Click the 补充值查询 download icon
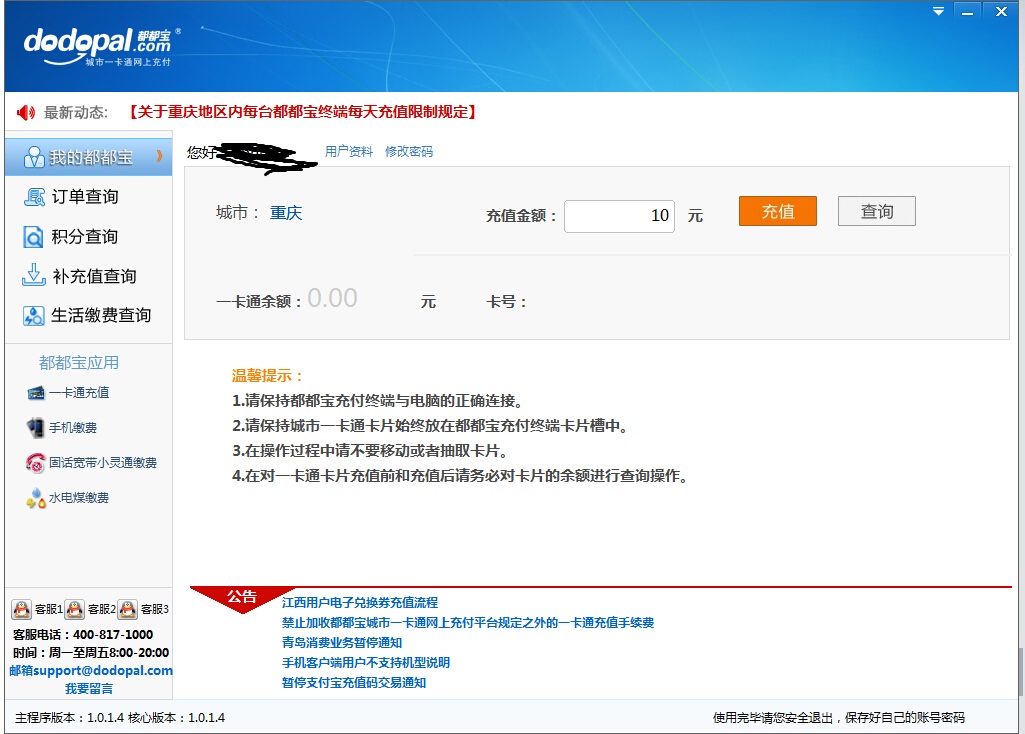 [x=33, y=275]
